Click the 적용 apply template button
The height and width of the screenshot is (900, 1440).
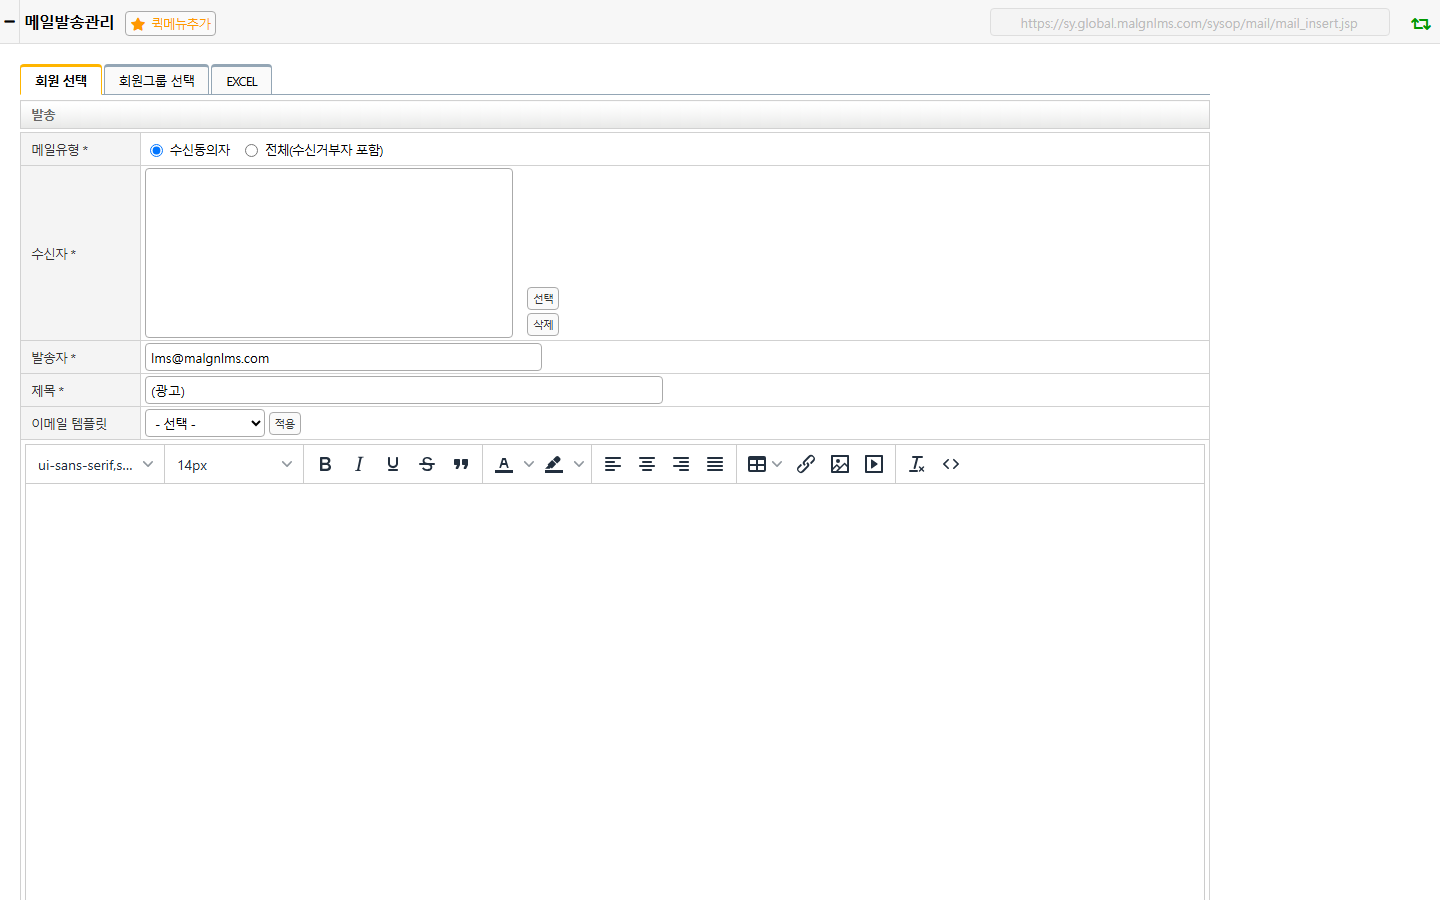coord(285,424)
